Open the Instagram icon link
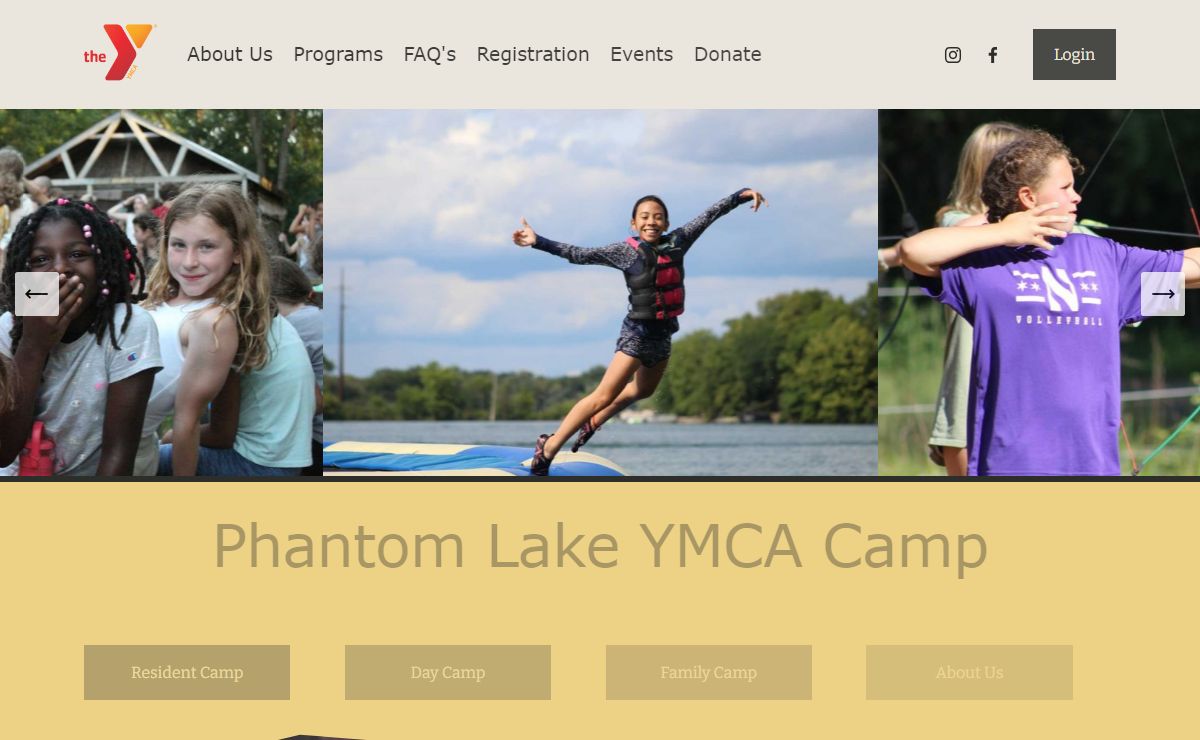Viewport: 1200px width, 740px height. coord(953,55)
